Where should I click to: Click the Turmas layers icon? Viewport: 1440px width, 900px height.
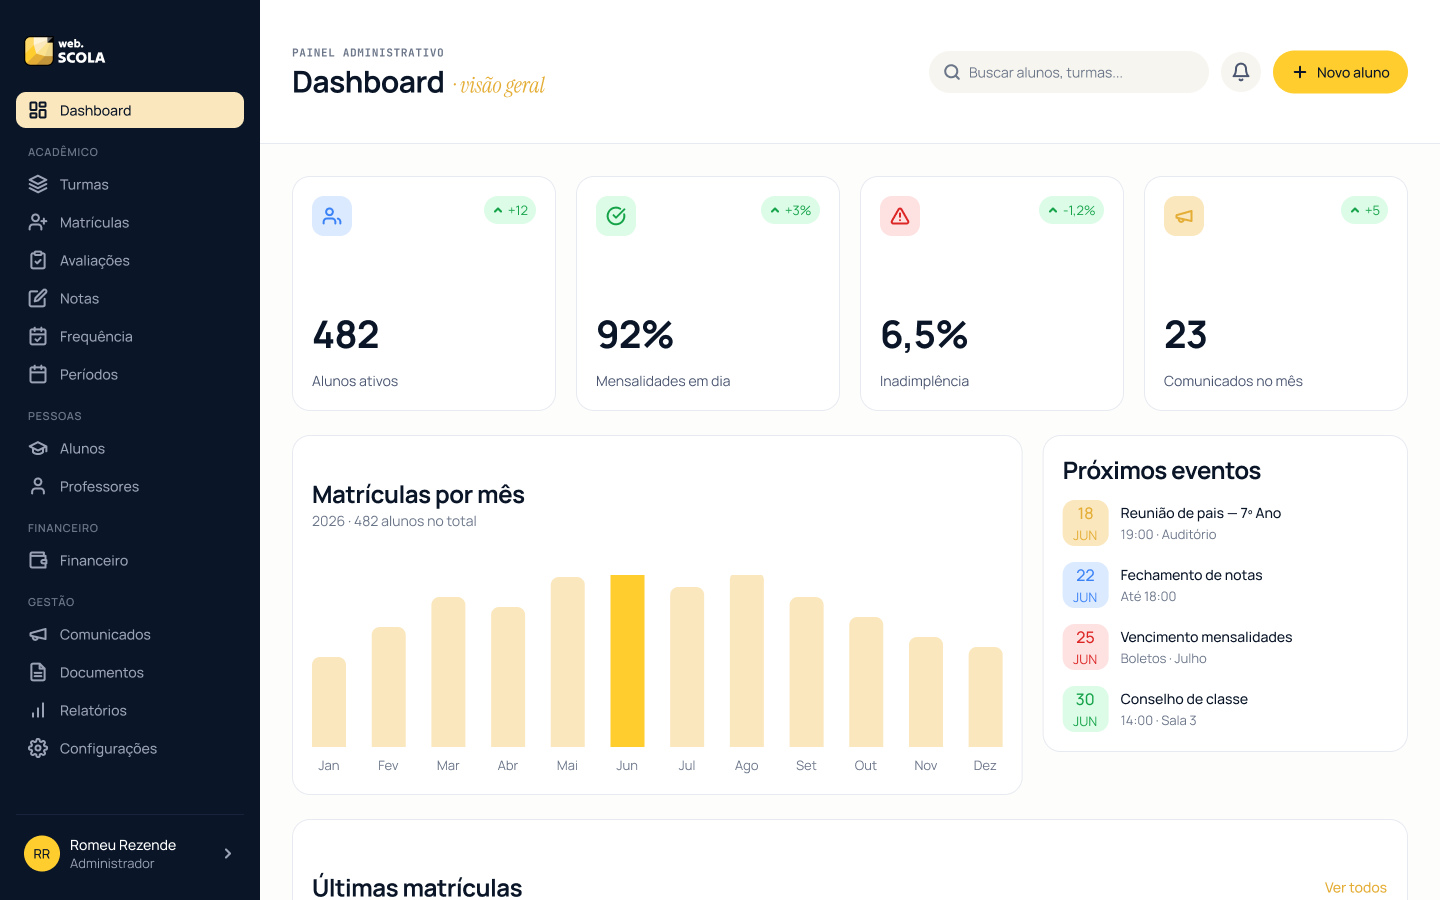coord(38,184)
